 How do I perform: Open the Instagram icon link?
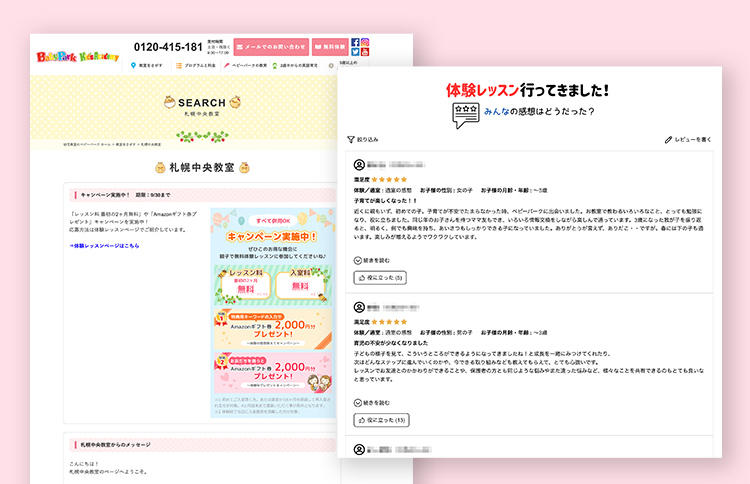coord(365,43)
